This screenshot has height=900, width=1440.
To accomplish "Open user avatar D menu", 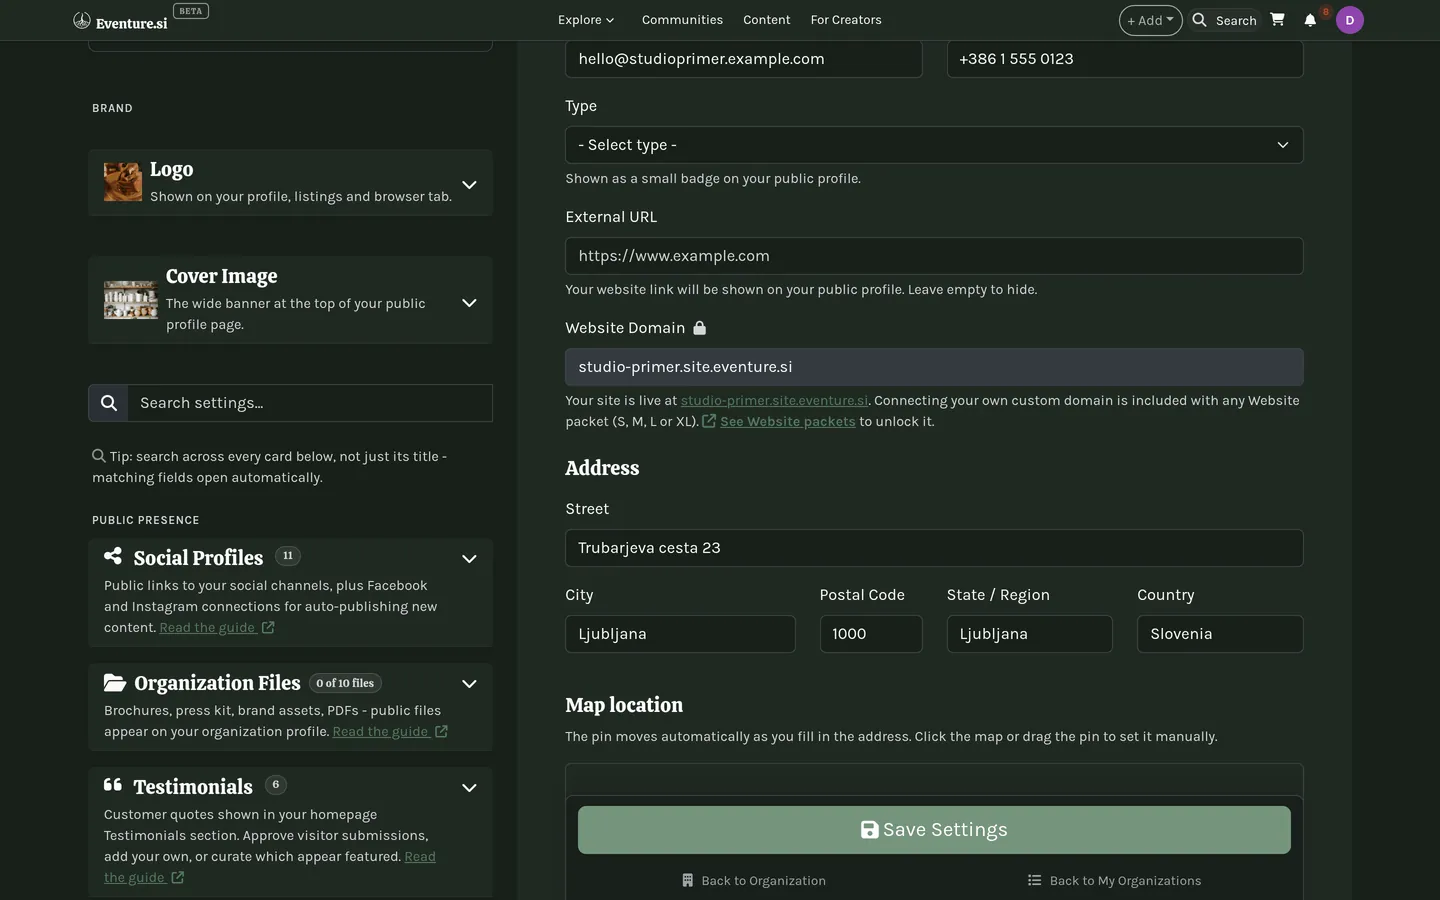I will coord(1350,20).
